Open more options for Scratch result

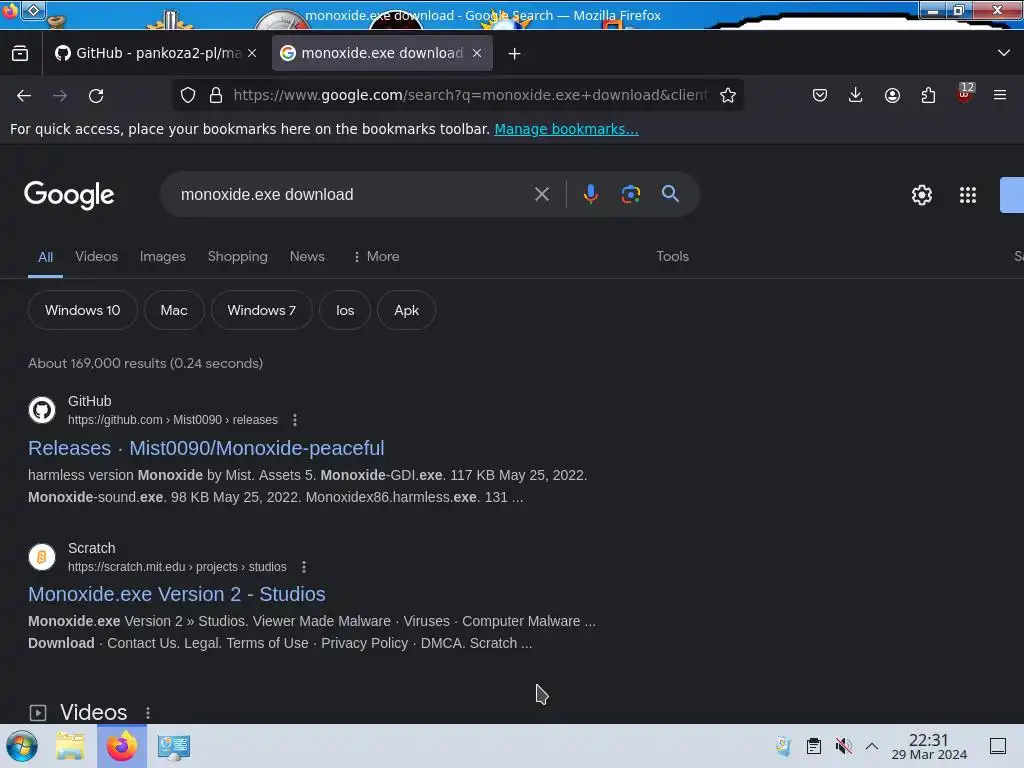point(304,567)
